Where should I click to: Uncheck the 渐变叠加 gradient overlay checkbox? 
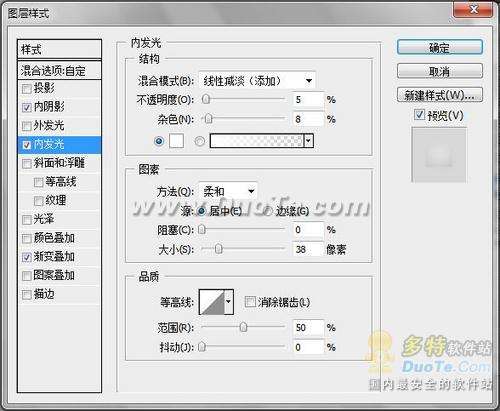pos(26,257)
